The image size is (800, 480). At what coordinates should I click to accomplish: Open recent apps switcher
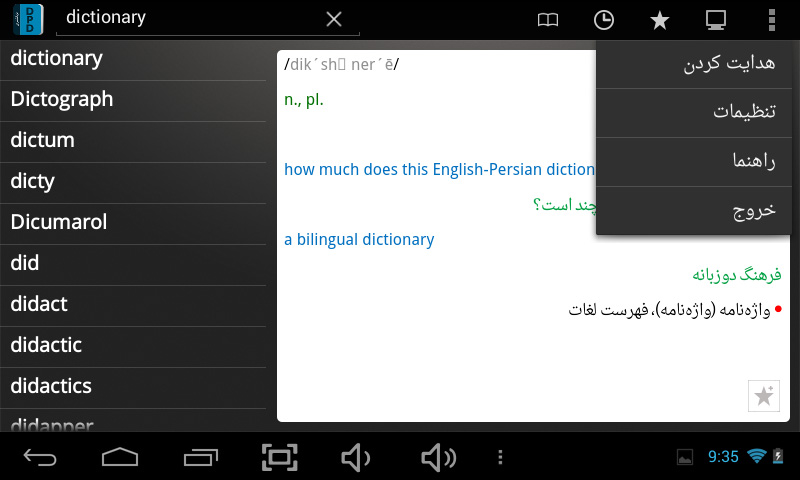(200, 457)
